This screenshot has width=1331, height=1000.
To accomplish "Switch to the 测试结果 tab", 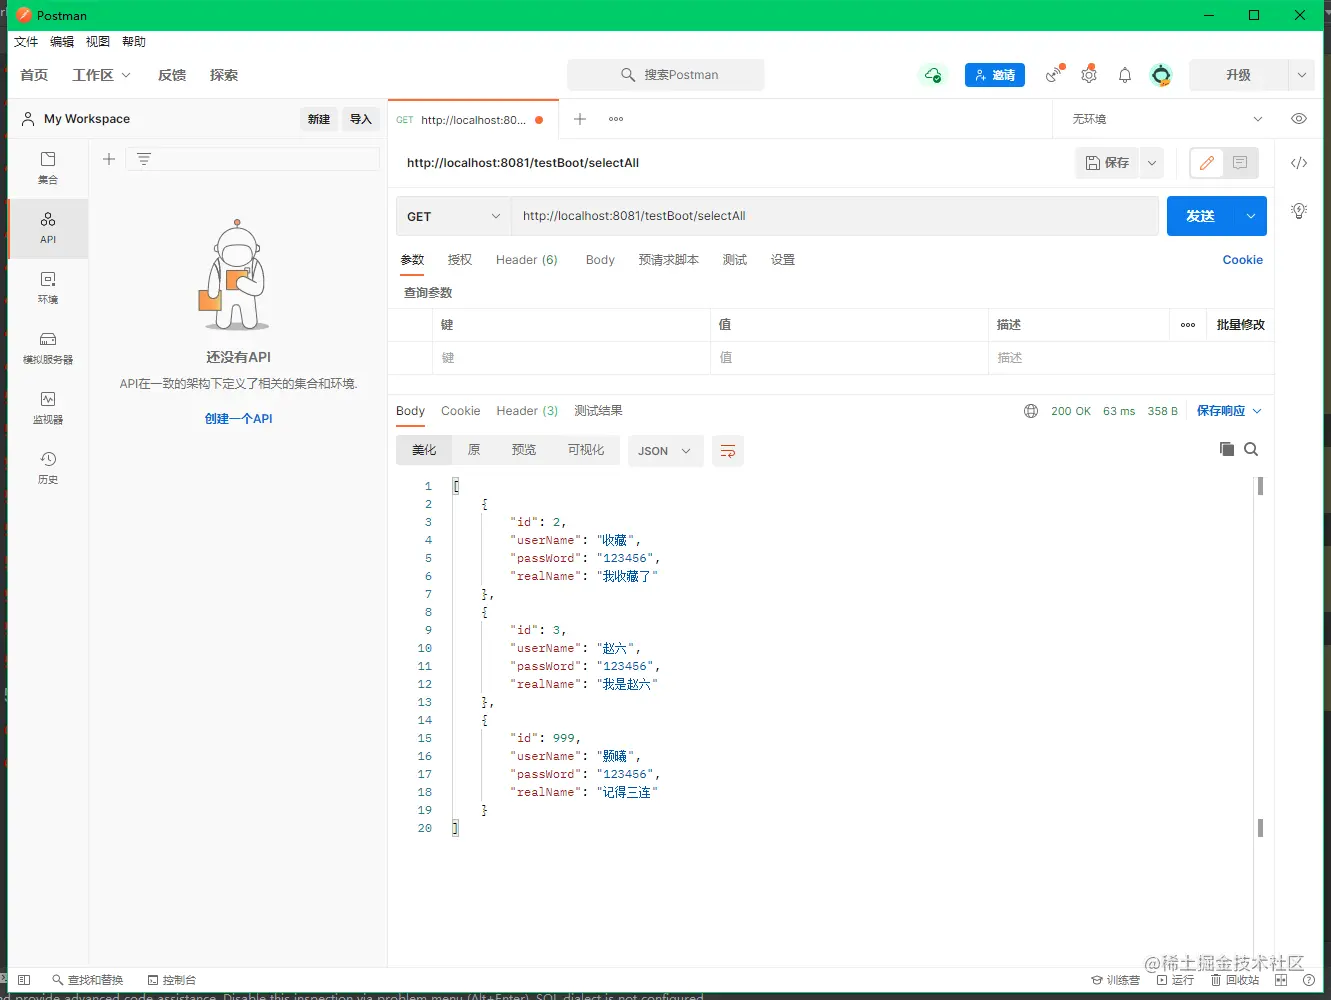I will pos(598,411).
